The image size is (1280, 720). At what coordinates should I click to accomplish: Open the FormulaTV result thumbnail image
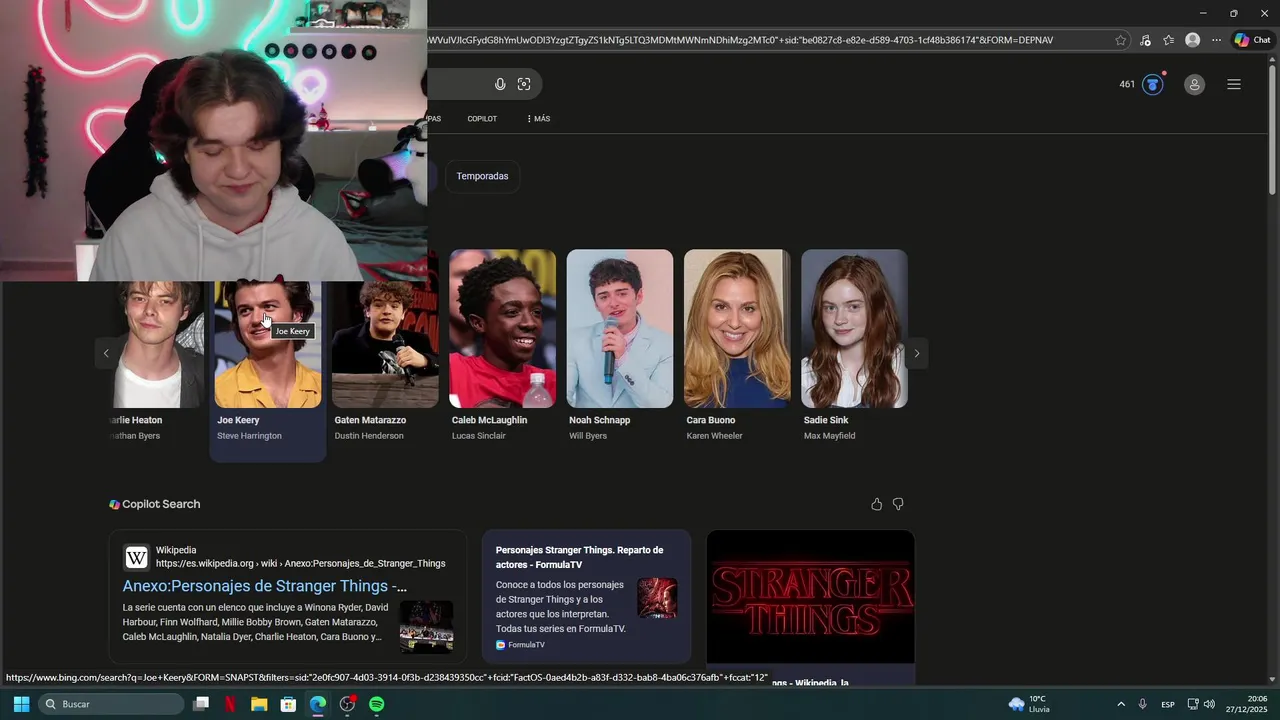(657, 598)
